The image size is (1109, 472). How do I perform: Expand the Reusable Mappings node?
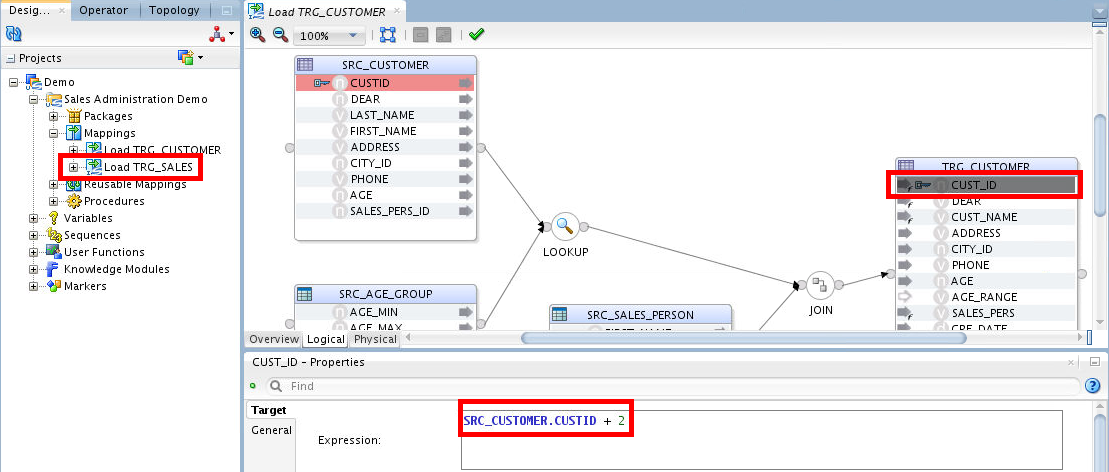53,184
